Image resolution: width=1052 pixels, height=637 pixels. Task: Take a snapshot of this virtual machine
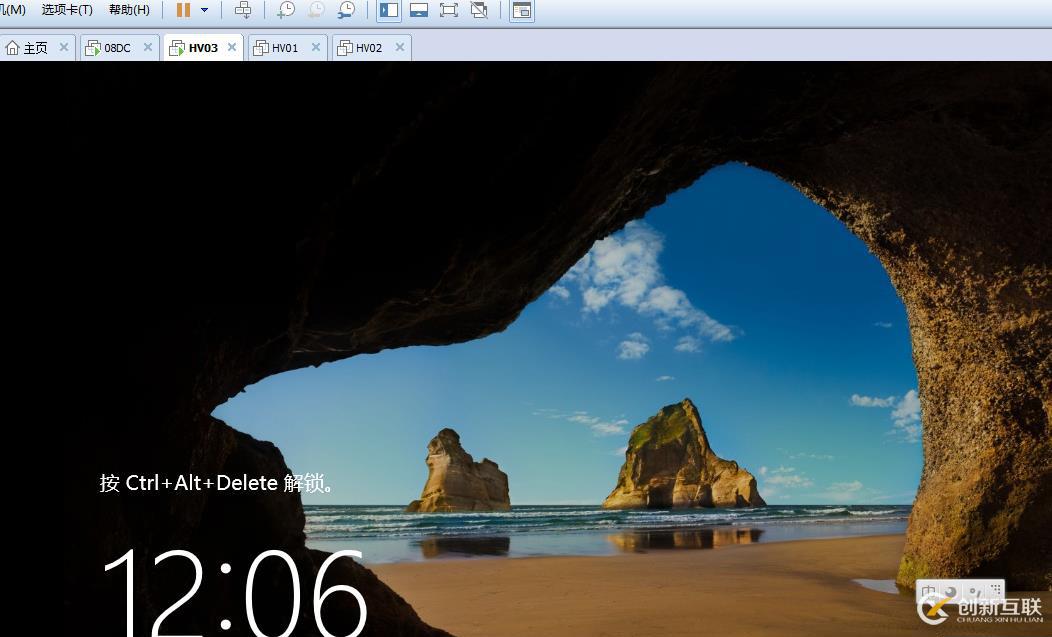point(286,10)
